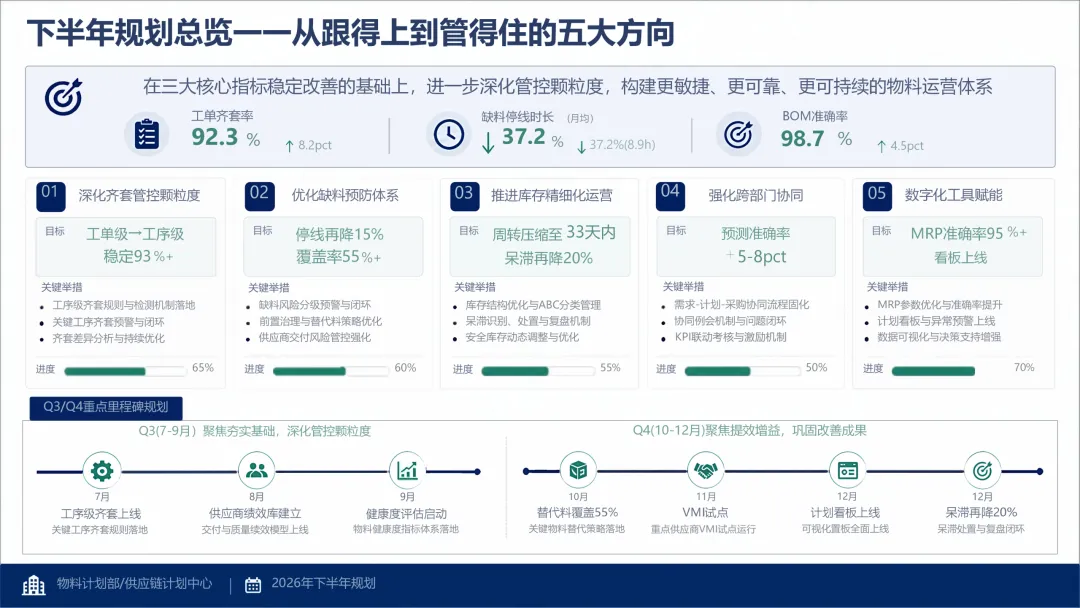Click the footer text 物料计划部/供应链计划中心

pyautogui.click(x=134, y=583)
